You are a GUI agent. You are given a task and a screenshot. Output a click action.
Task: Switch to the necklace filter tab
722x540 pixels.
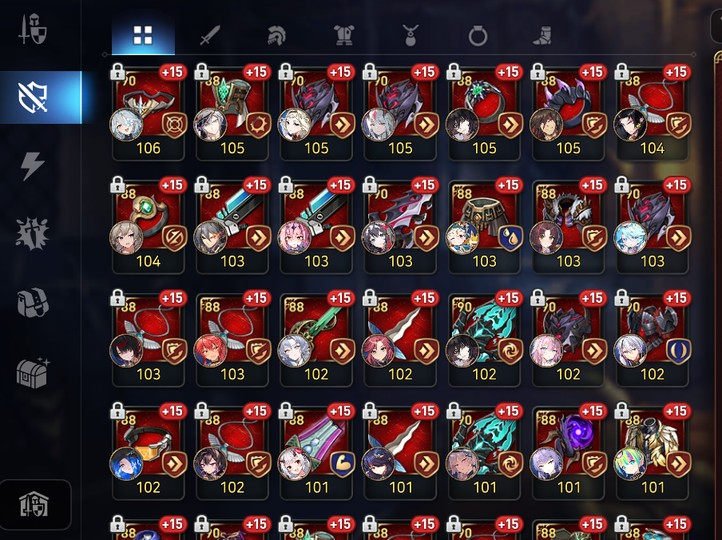(410, 35)
